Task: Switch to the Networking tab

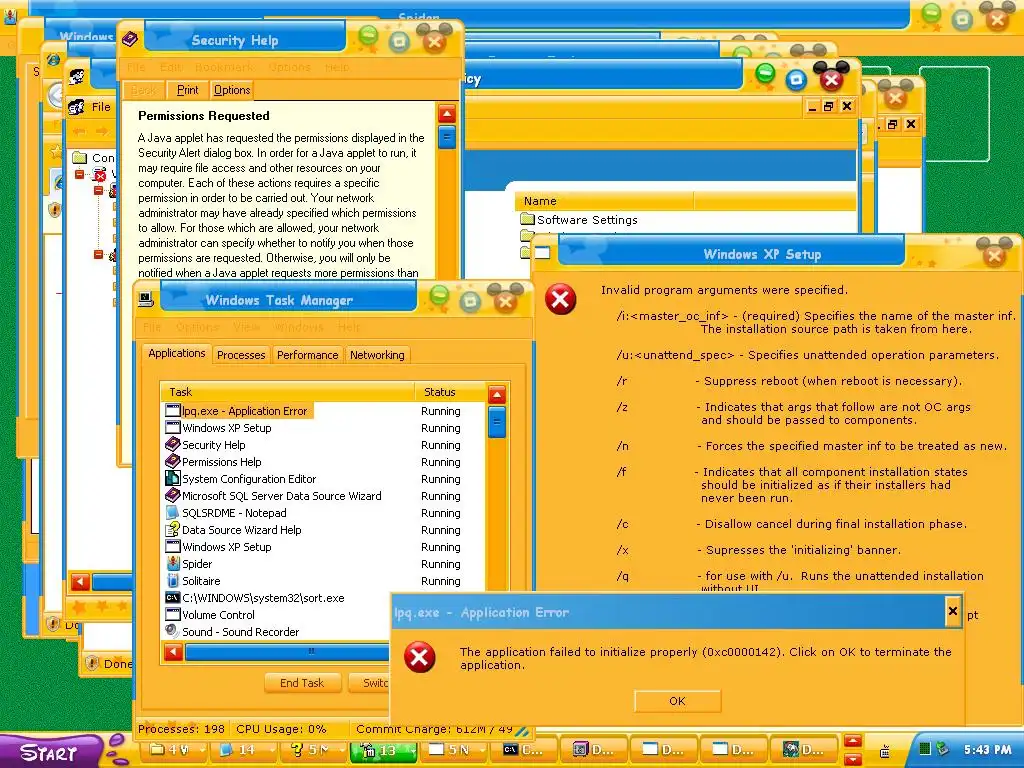Action: [377, 355]
